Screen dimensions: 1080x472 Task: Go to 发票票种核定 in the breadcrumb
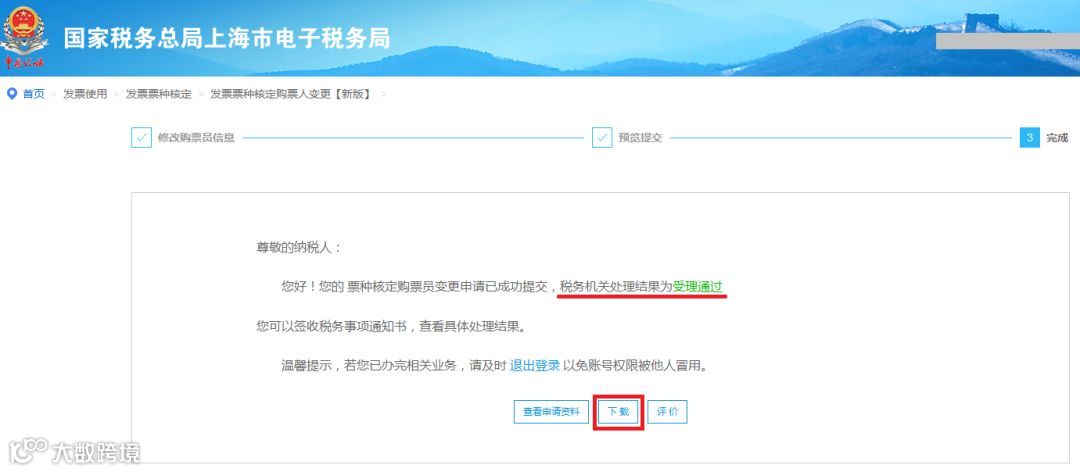click(158, 94)
